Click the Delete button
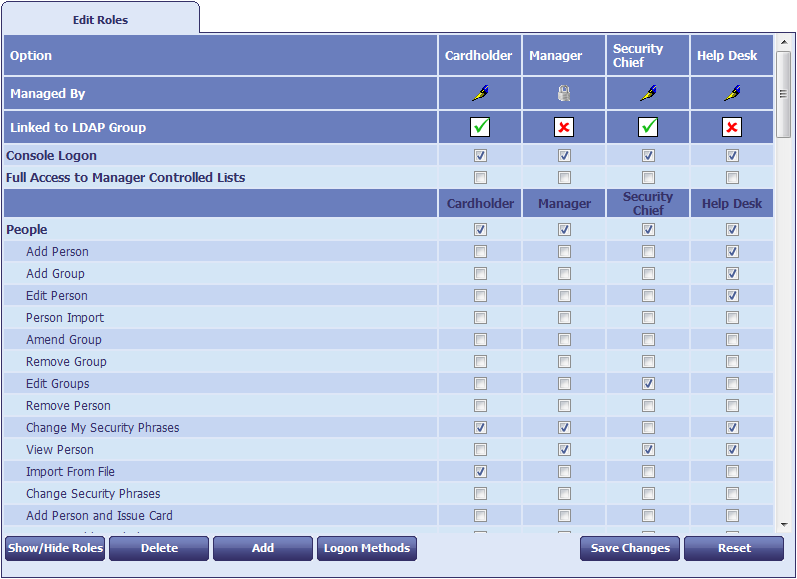 159,548
